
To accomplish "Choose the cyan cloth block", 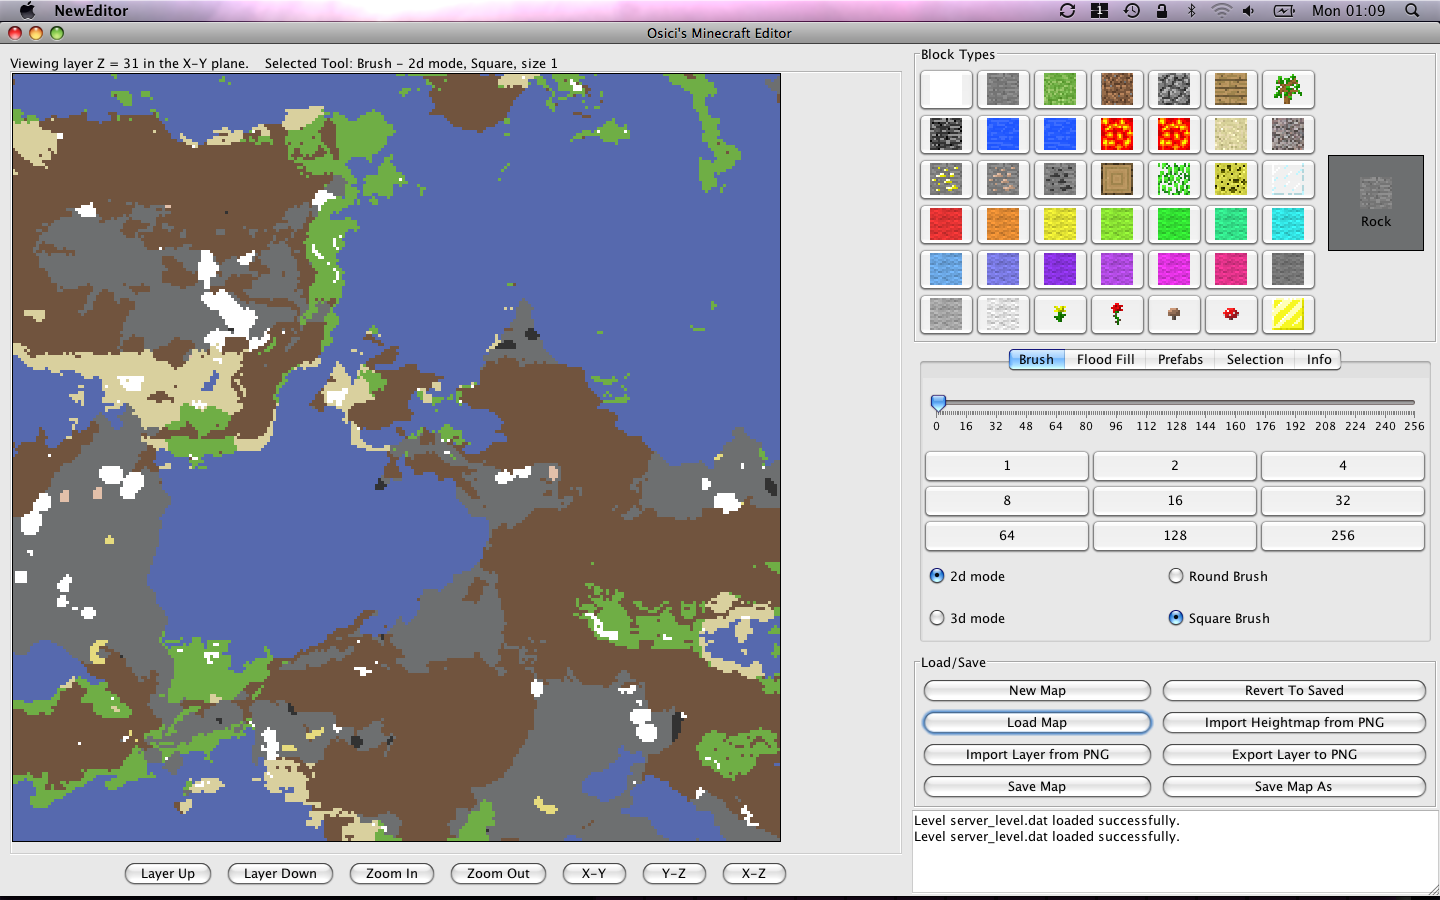I will coord(1288,224).
